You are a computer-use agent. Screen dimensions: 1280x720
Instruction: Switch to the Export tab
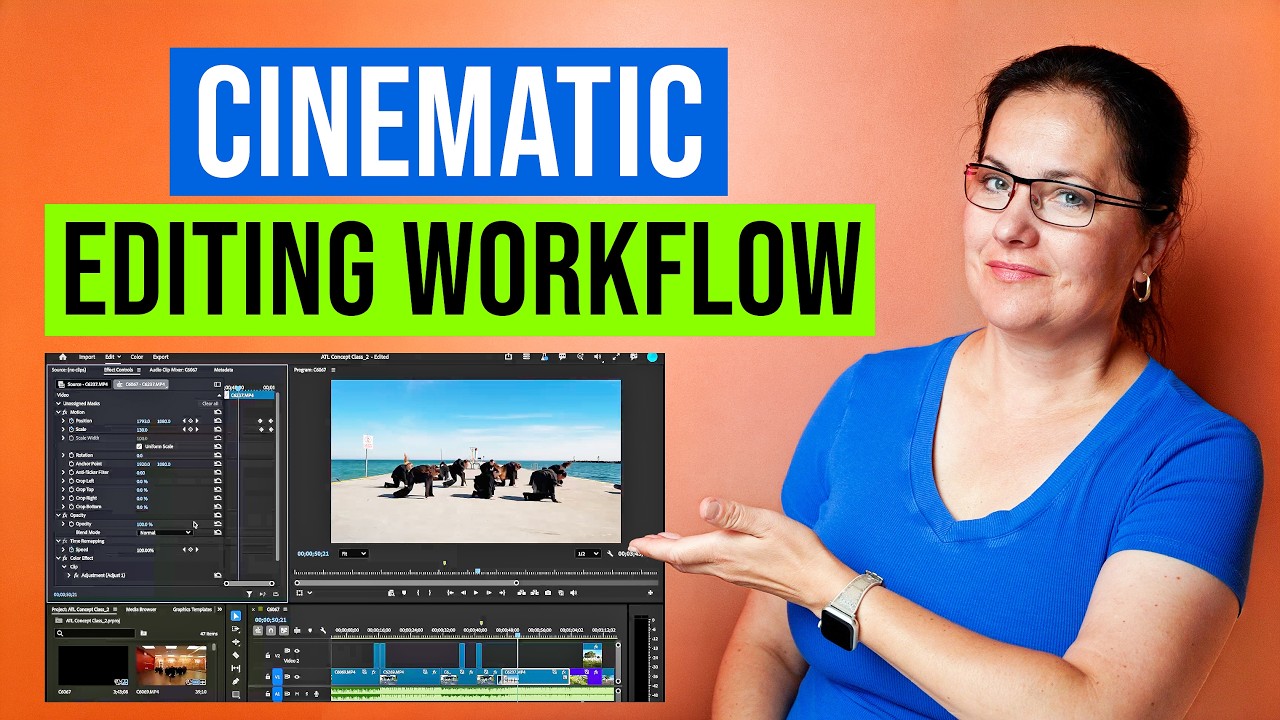[161, 357]
